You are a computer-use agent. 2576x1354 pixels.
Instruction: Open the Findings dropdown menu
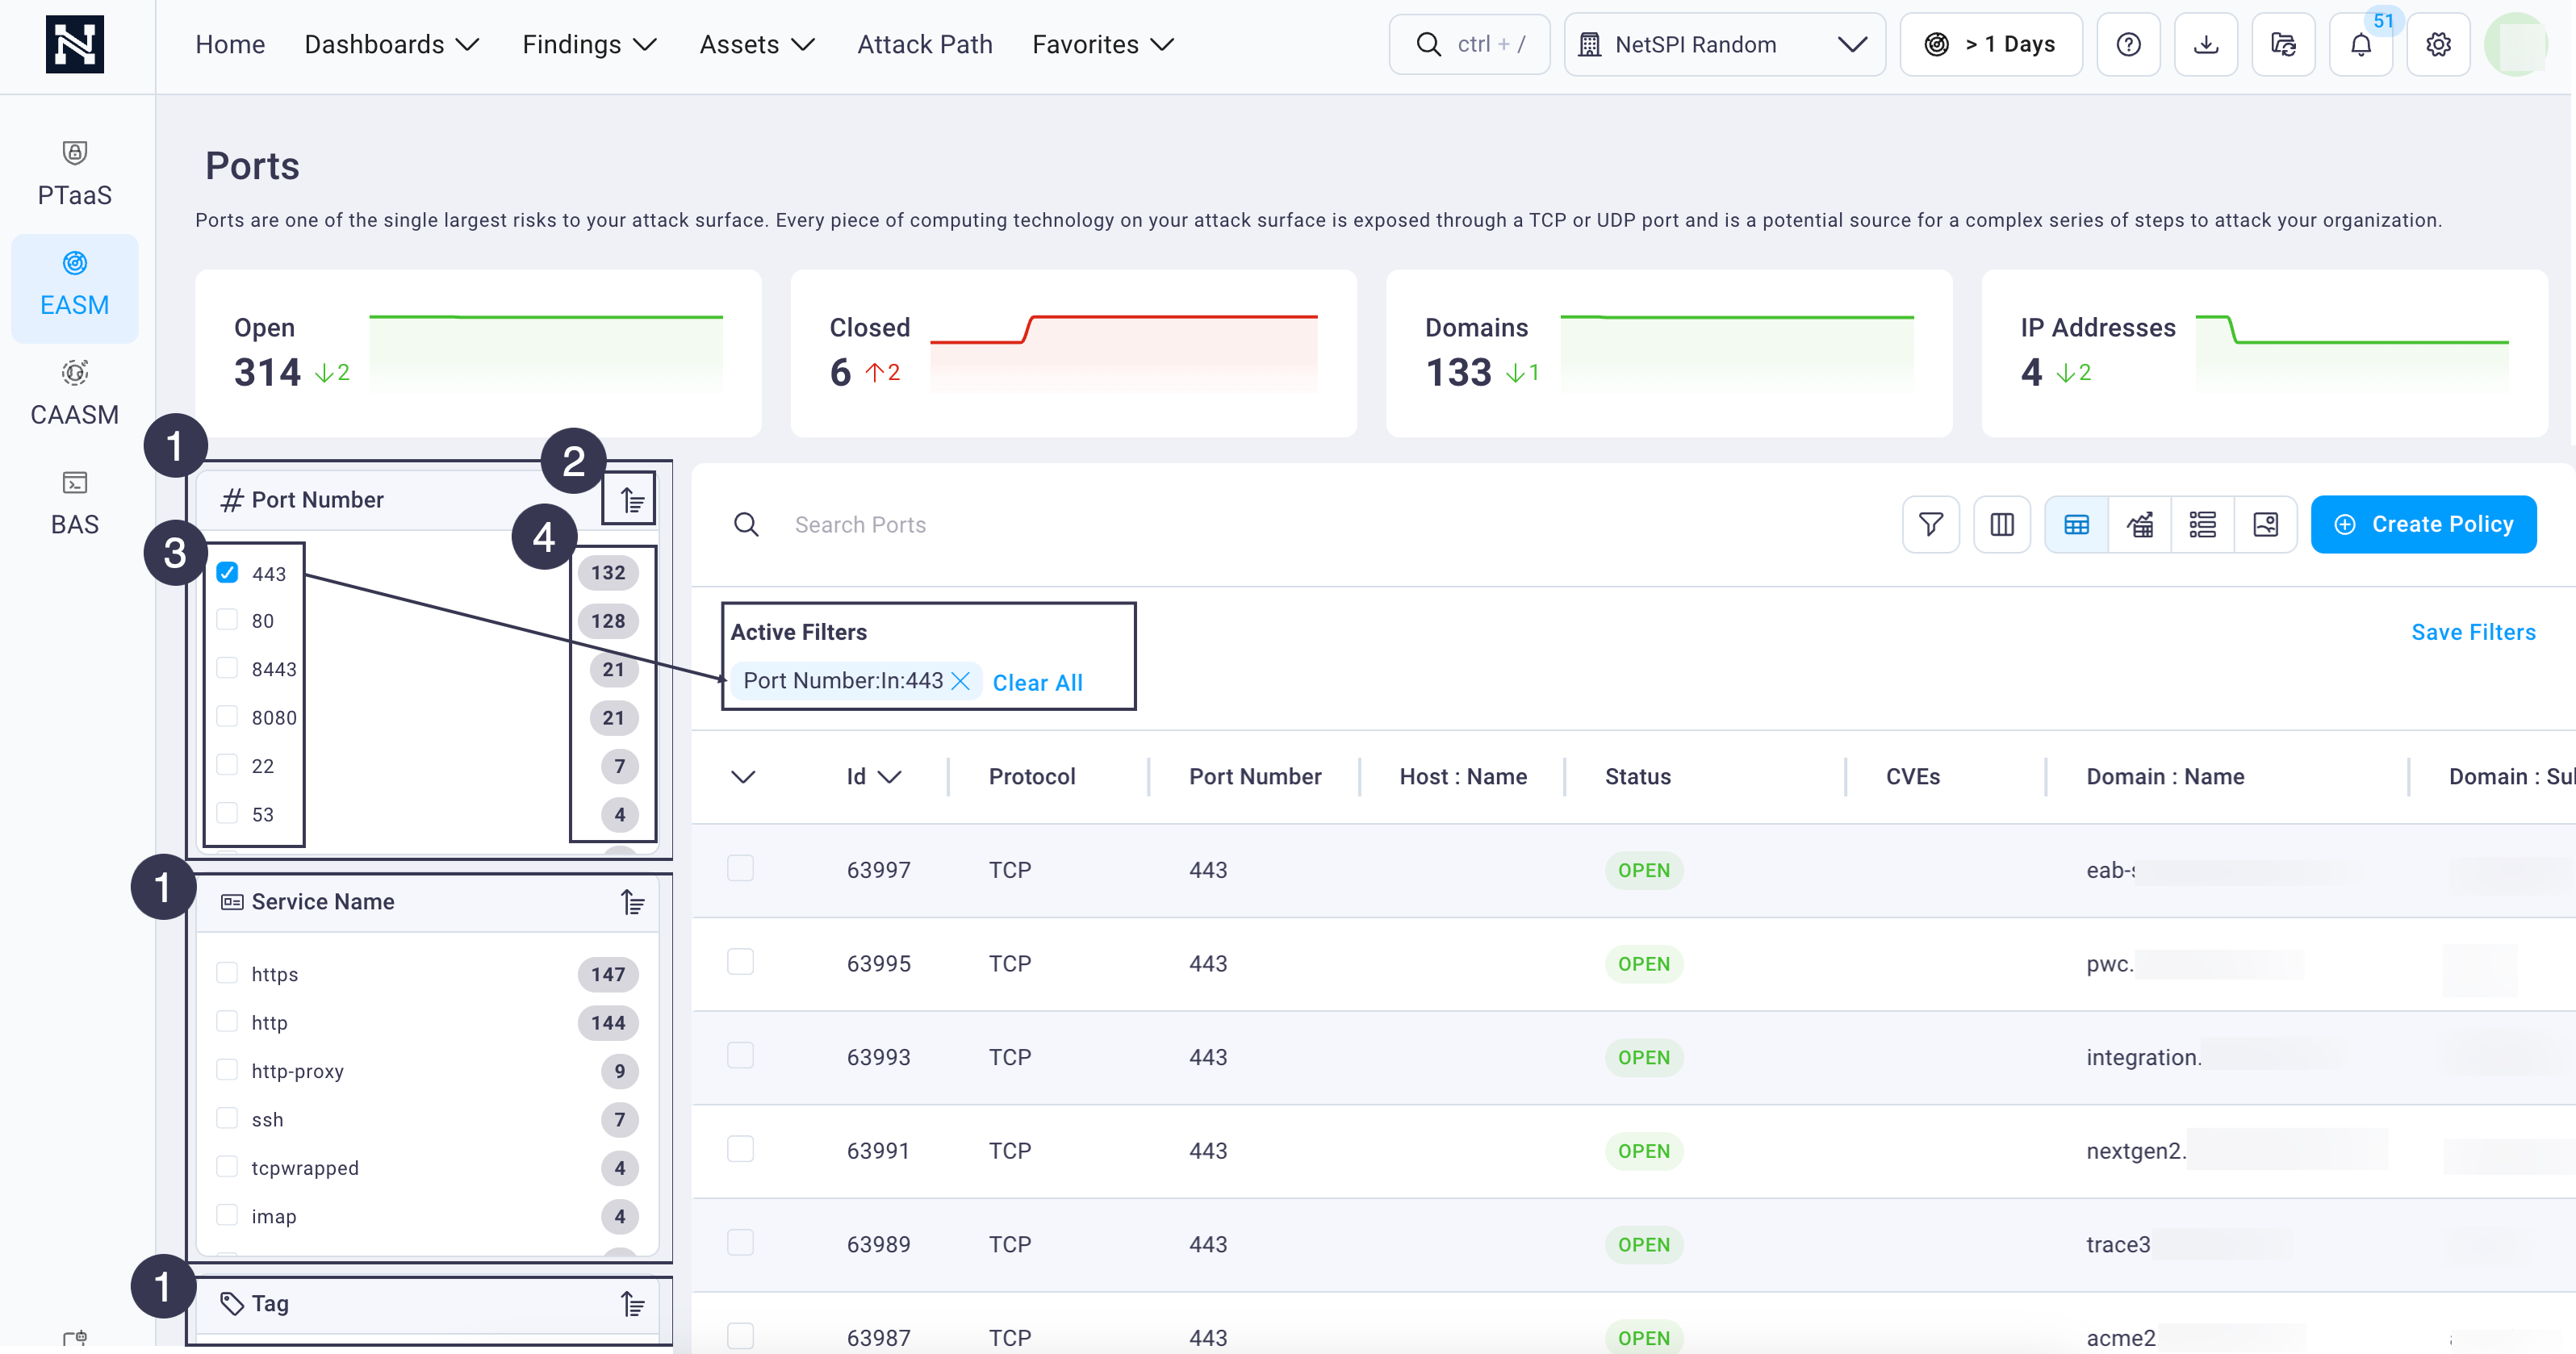(589, 44)
